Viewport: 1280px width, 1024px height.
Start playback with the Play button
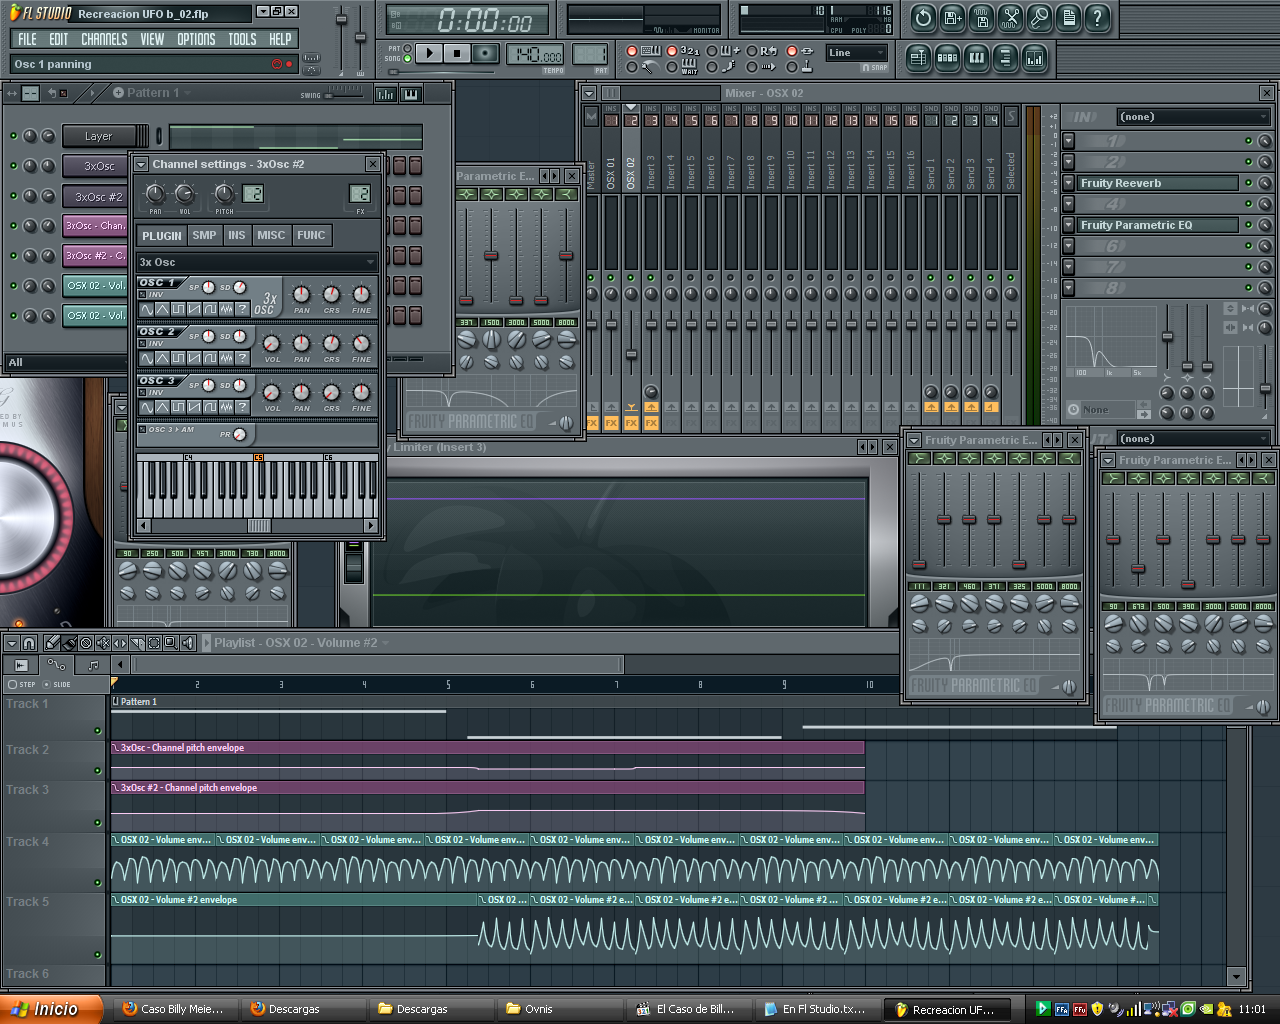(429, 53)
